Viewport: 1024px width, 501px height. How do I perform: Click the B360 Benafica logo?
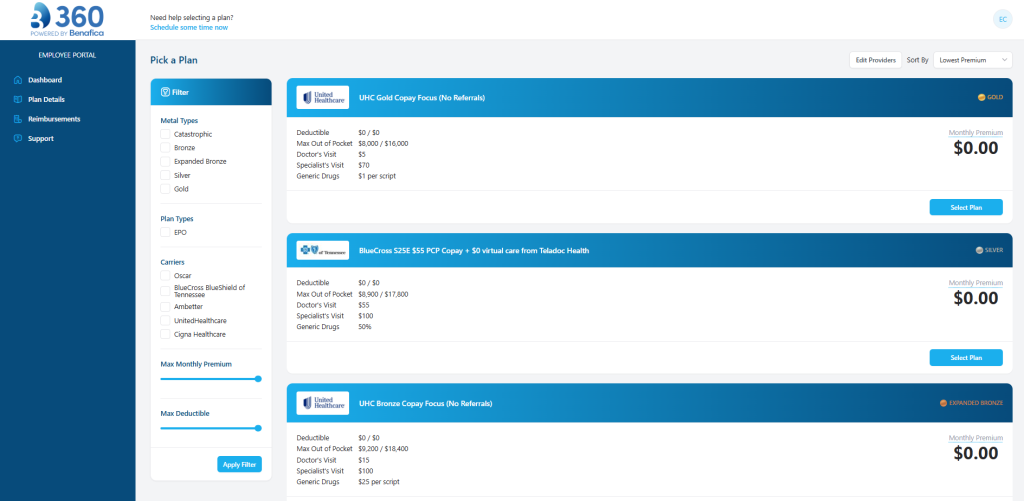tap(67, 20)
